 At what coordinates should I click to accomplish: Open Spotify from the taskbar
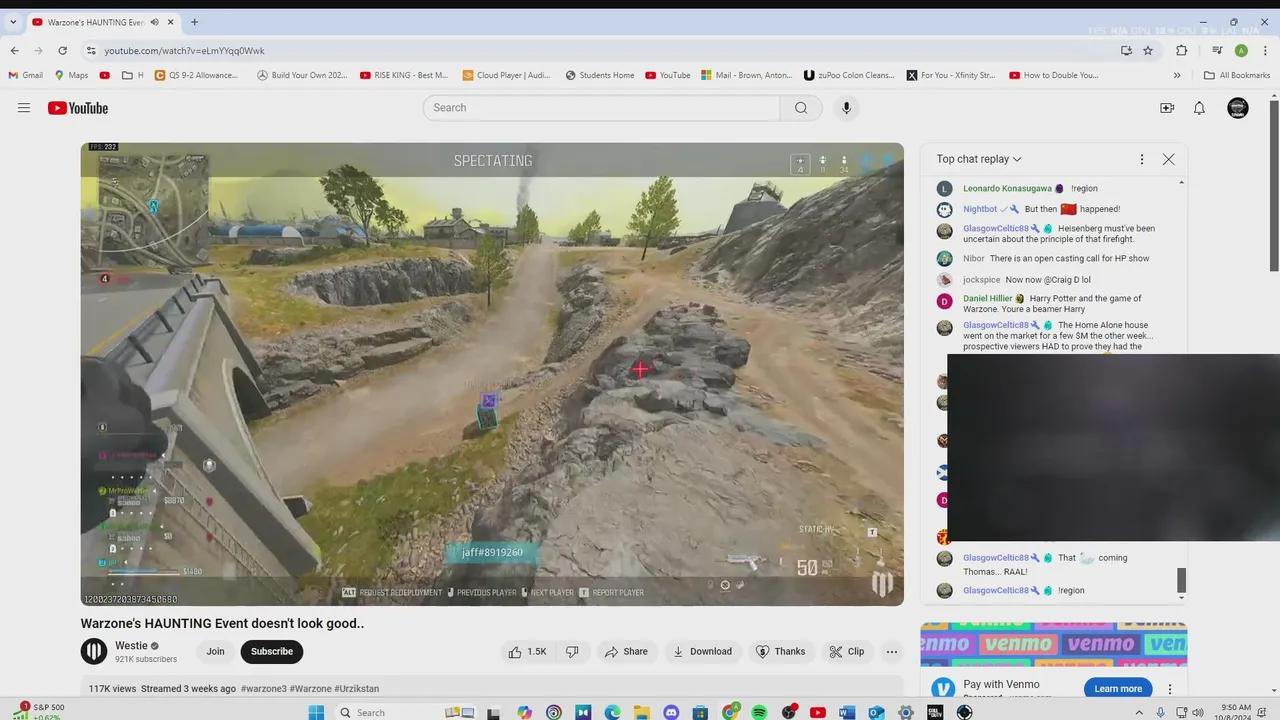[x=759, y=712]
